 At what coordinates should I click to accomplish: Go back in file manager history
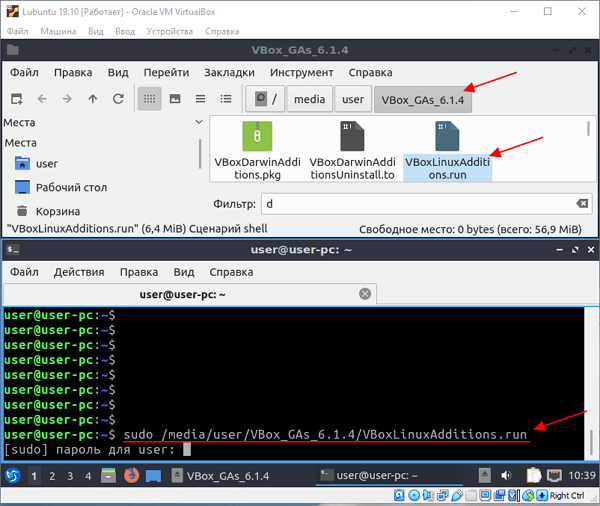pyautogui.click(x=42, y=99)
